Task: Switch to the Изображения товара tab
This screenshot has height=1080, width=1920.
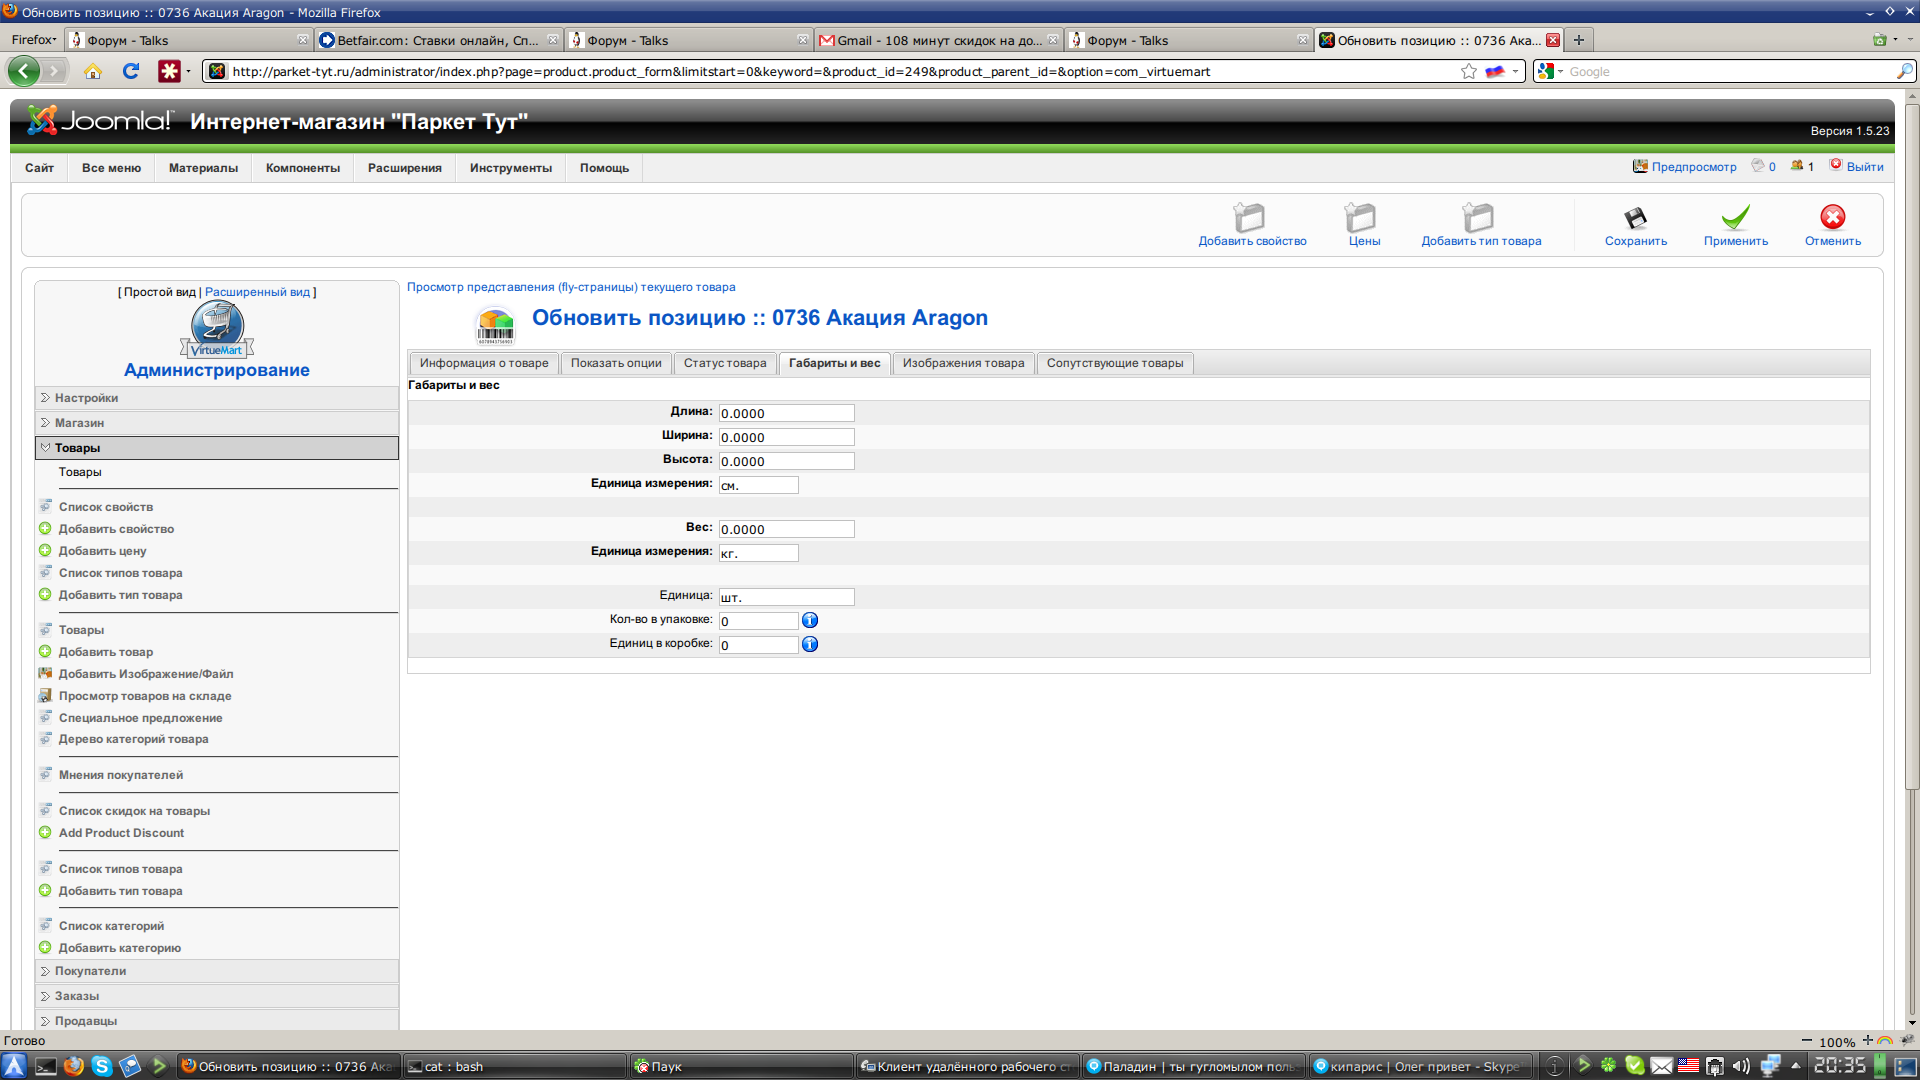Action: click(x=963, y=363)
